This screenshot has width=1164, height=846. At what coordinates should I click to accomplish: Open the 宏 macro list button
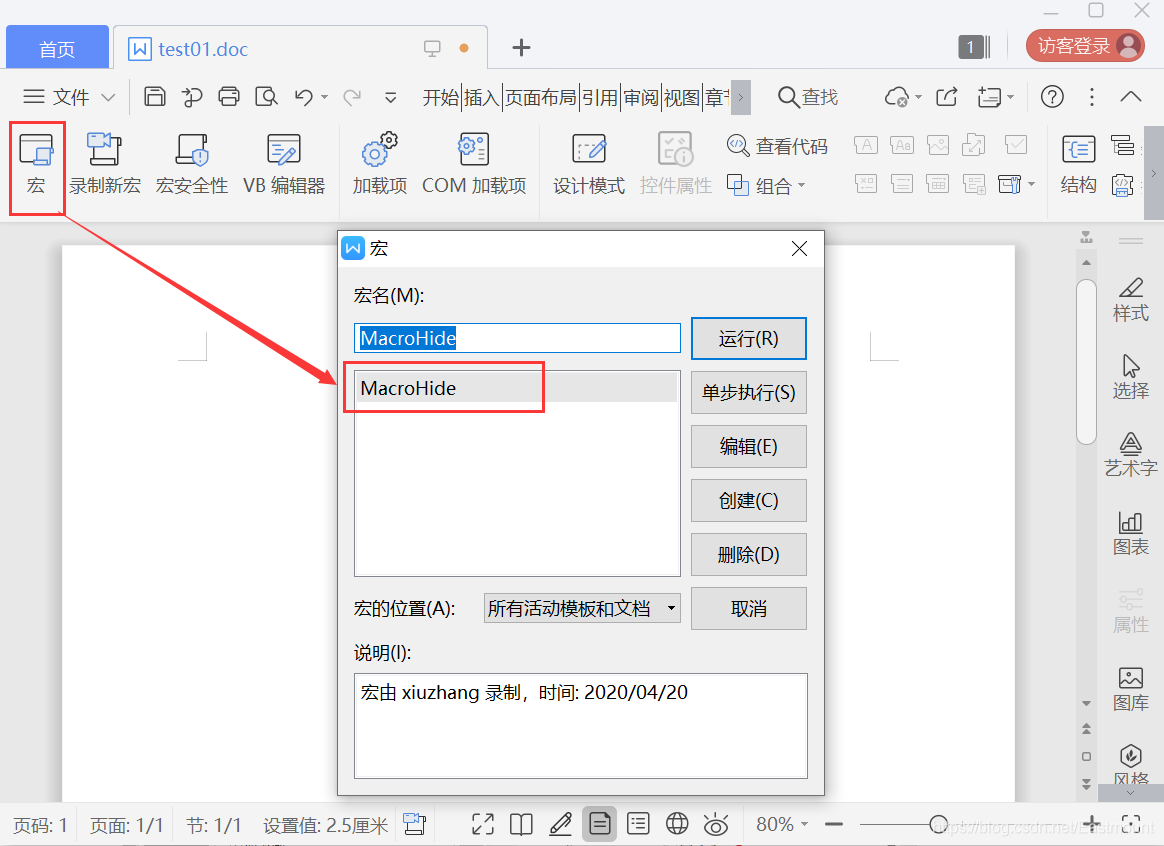coord(36,165)
